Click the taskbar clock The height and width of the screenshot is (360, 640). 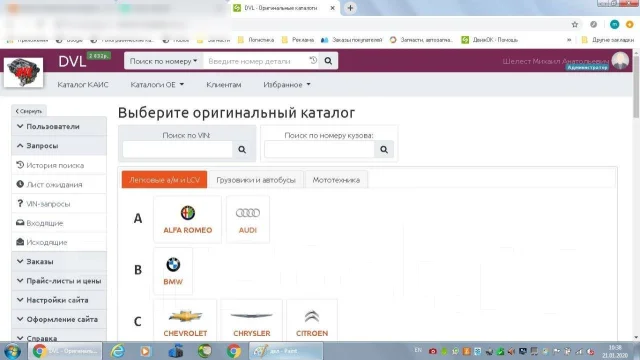[615, 351]
